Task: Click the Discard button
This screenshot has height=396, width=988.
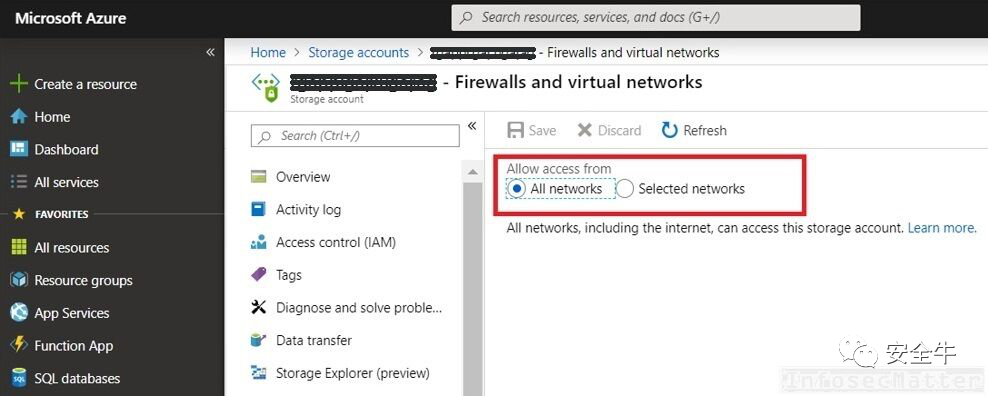Action: click(609, 131)
